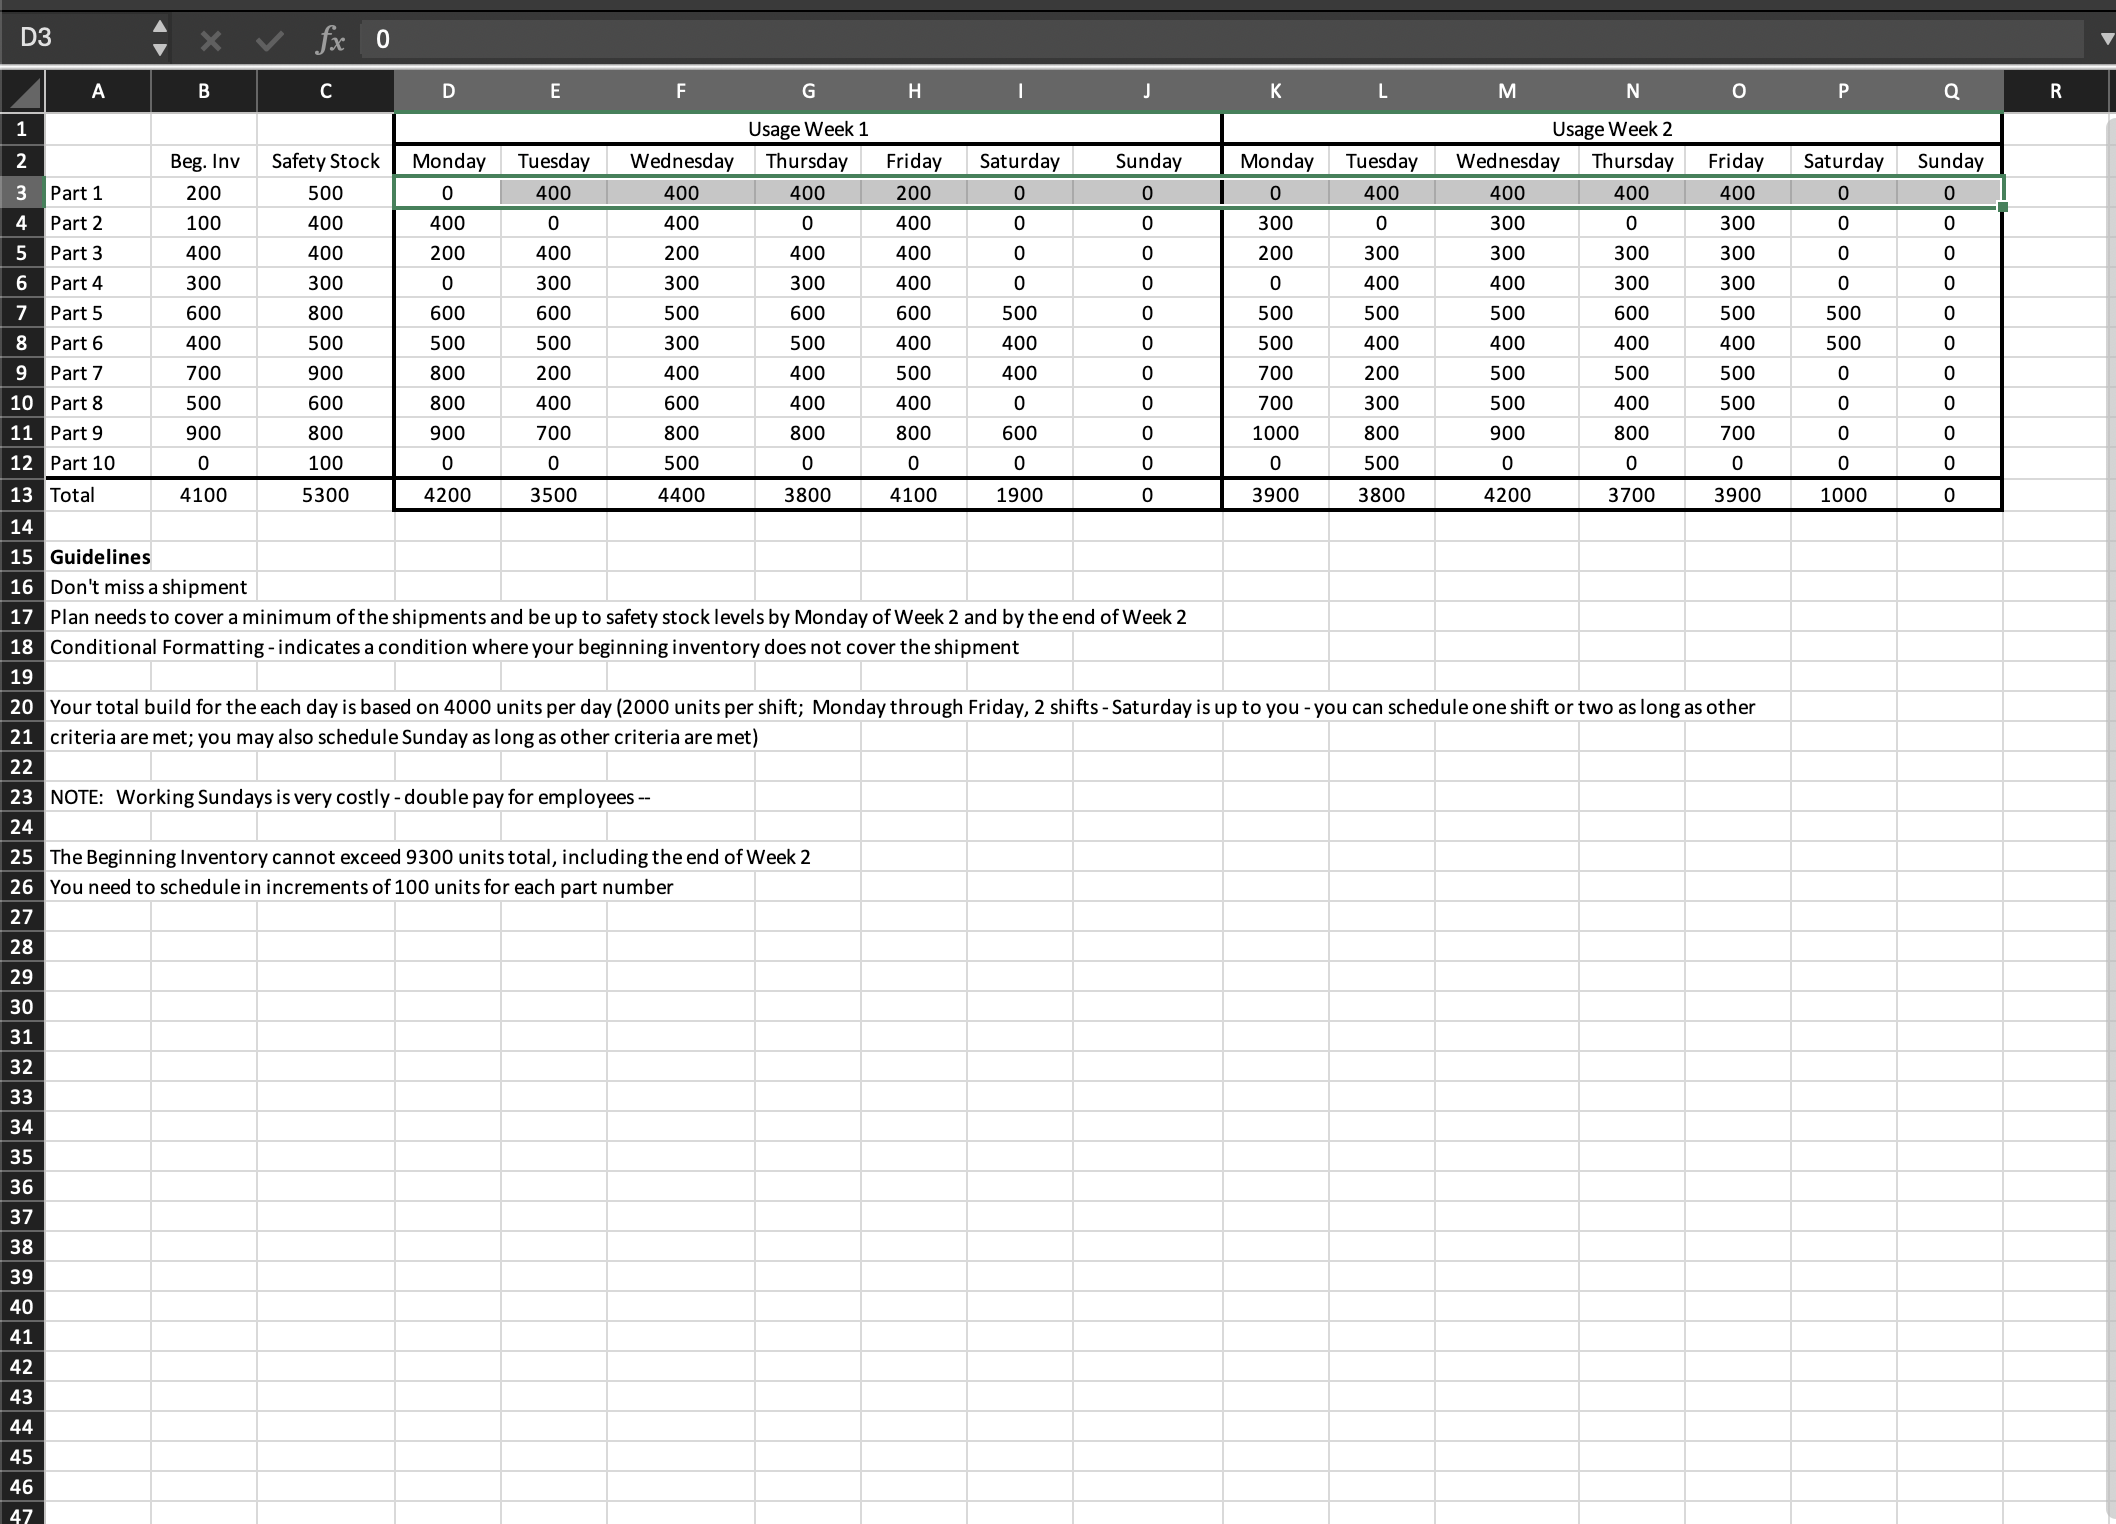The width and height of the screenshot is (2116, 1524).
Task: Click the Total row label cell
Action: coord(97,494)
